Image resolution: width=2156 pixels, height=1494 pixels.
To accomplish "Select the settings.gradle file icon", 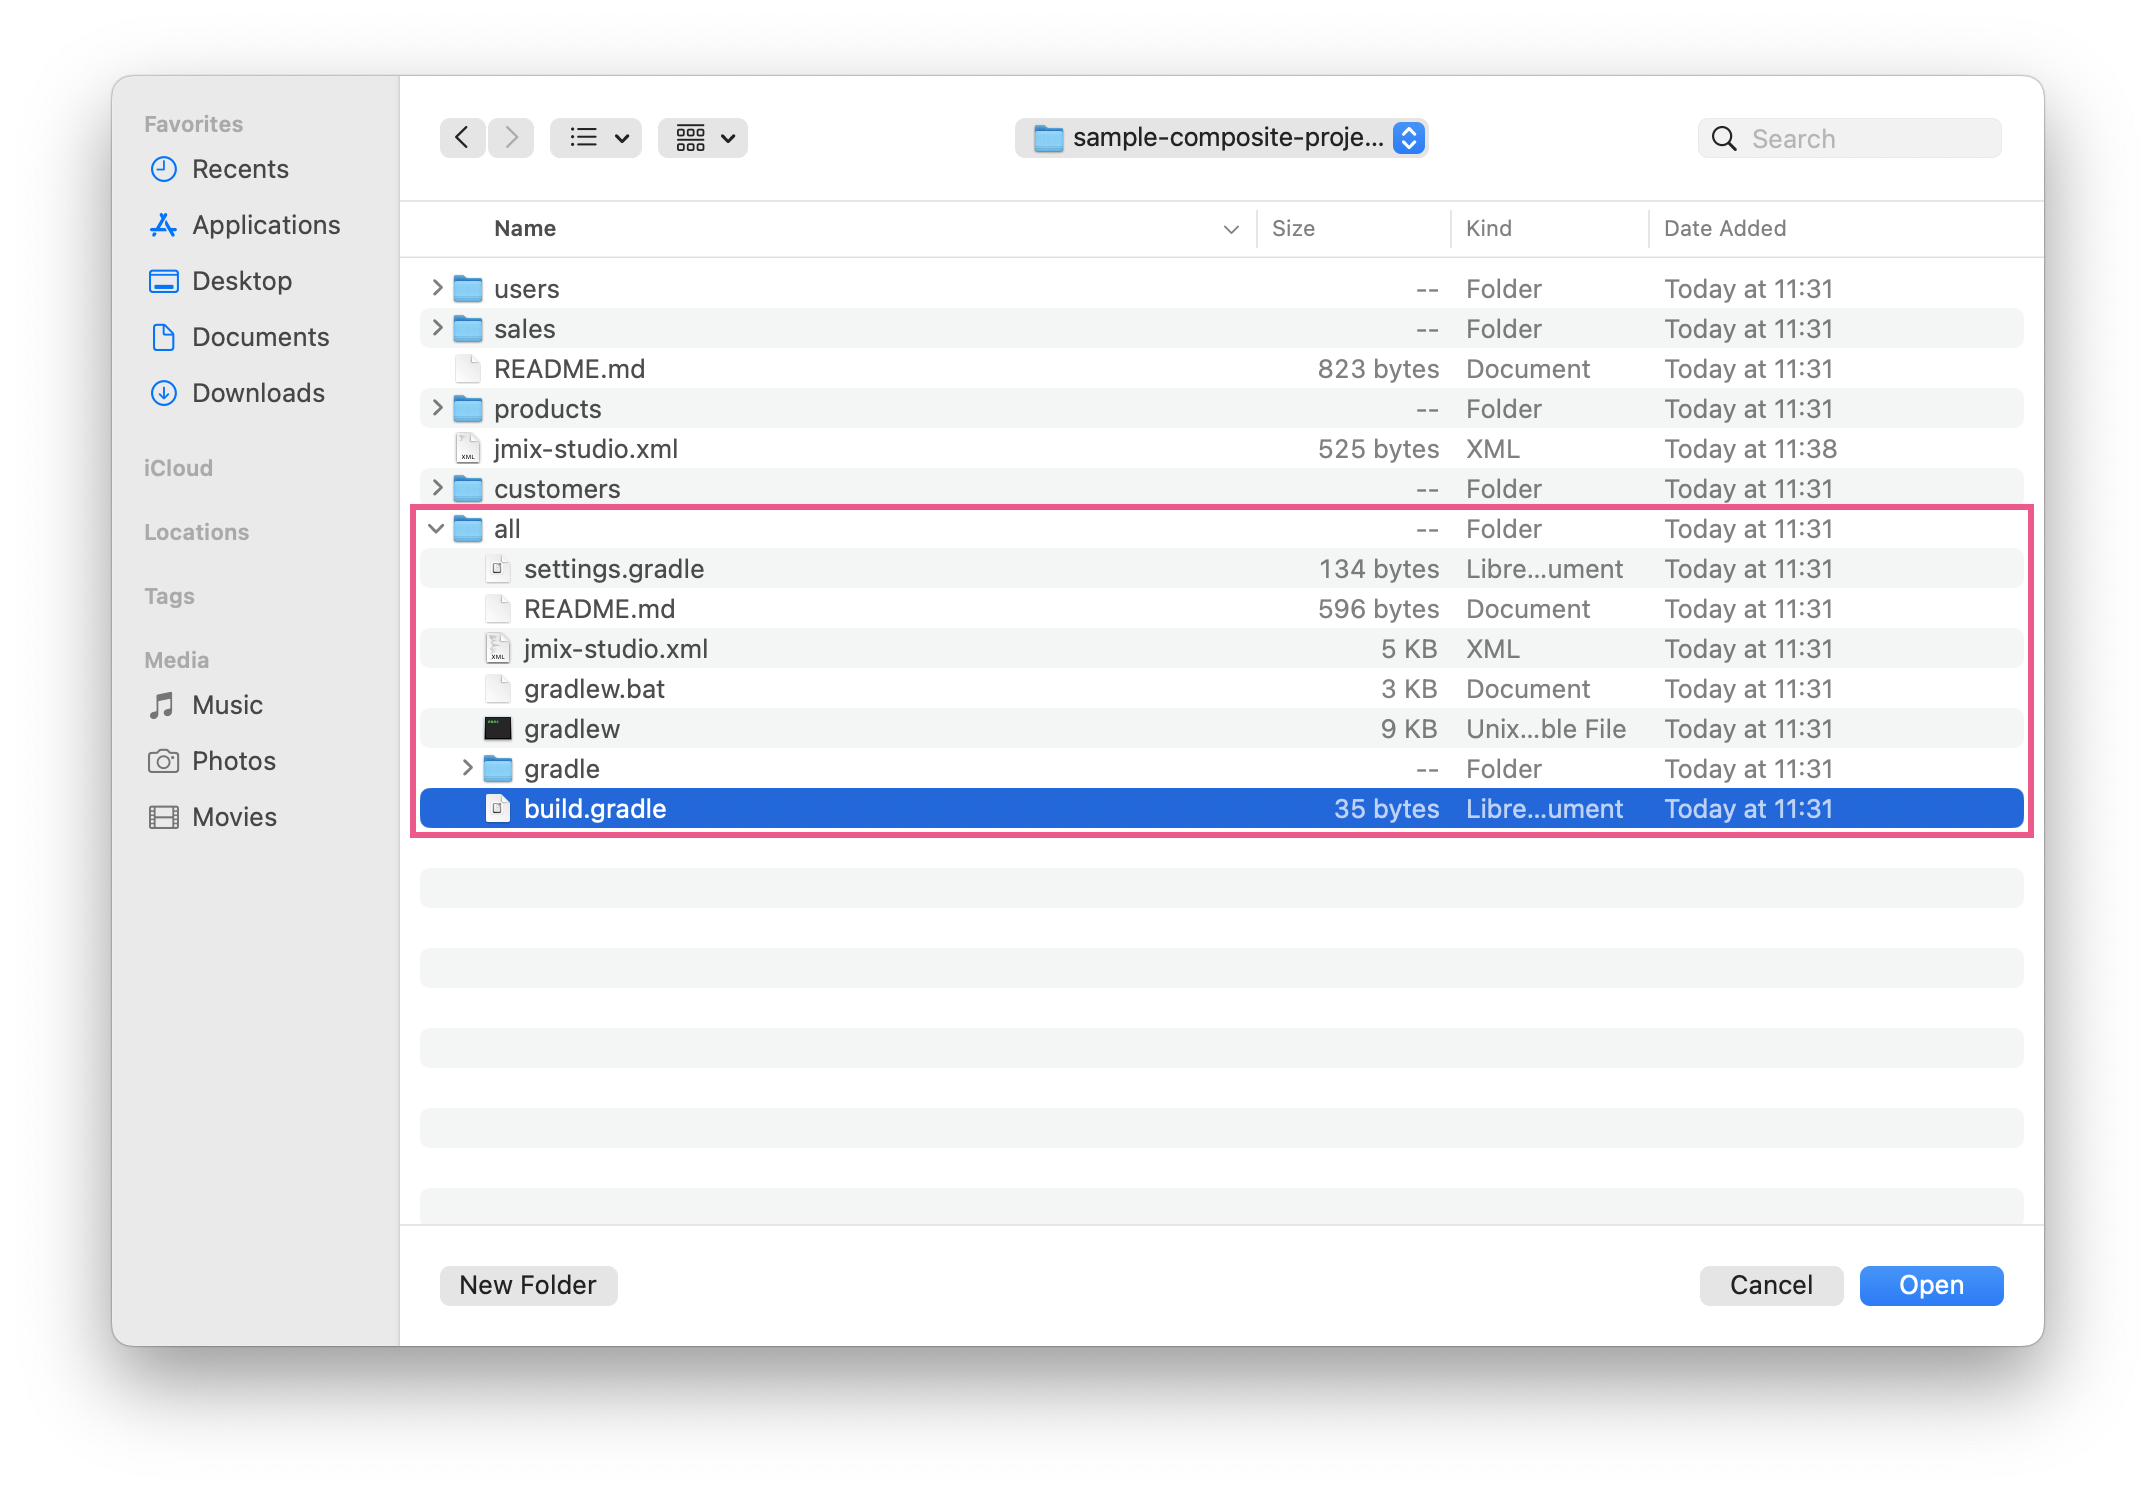I will click(498, 568).
